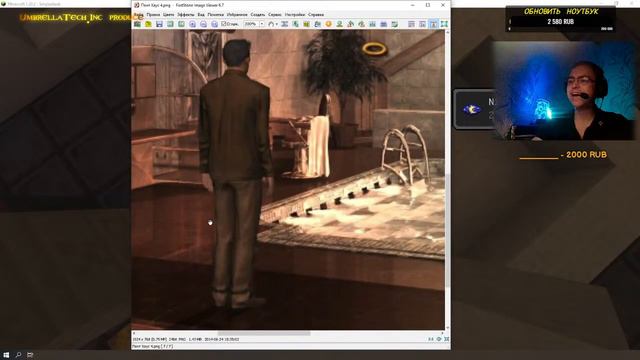The image size is (640, 360).
Task: Click the displayed game screenshot image
Action: (288, 180)
